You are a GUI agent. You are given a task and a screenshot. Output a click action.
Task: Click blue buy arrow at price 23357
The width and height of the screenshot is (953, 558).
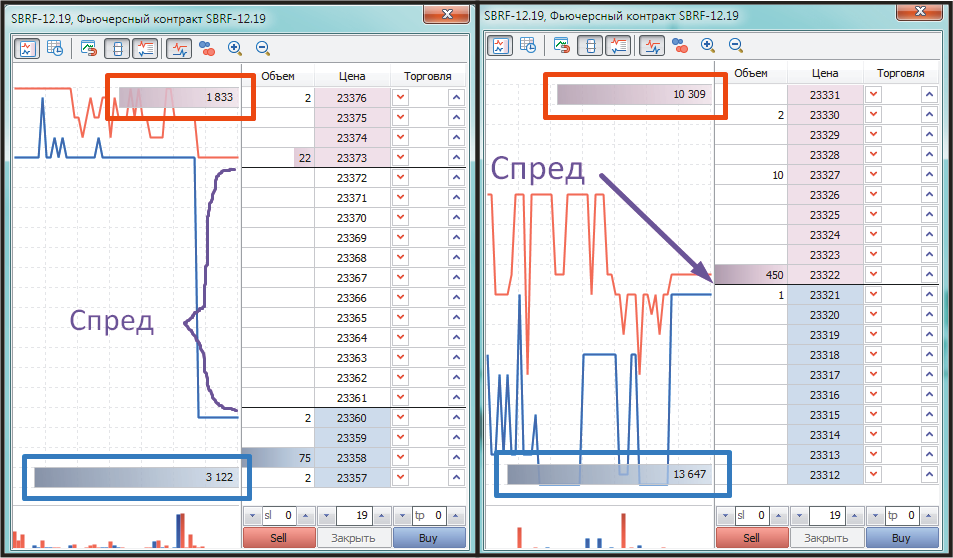(456, 478)
